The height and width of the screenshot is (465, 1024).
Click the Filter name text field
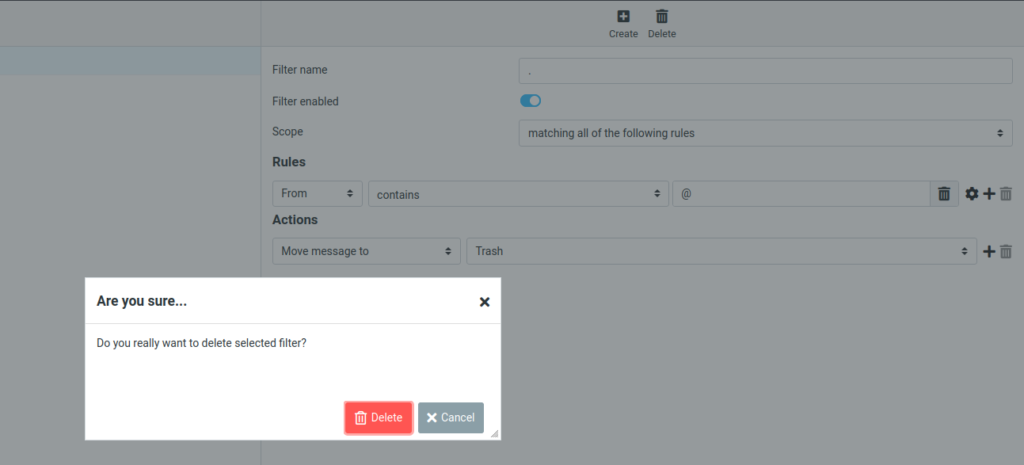click(765, 71)
